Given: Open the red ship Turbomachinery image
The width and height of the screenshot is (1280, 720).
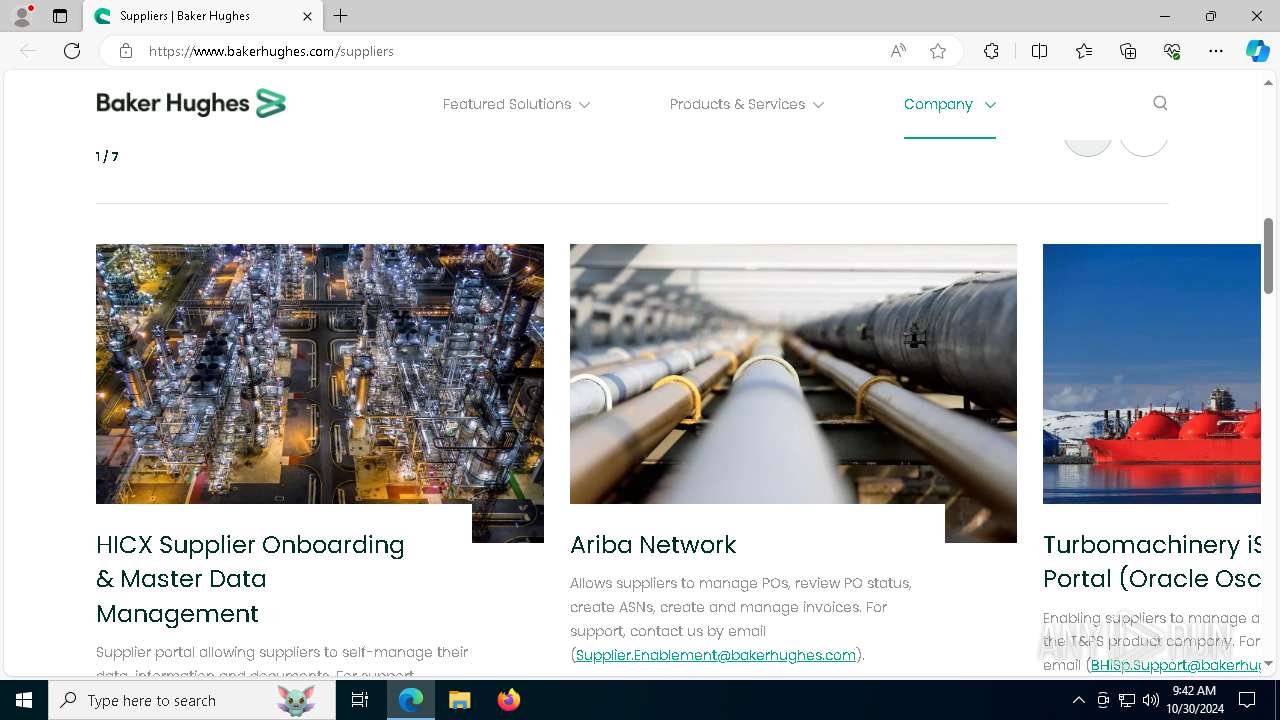Looking at the screenshot, I should click(x=1152, y=374).
